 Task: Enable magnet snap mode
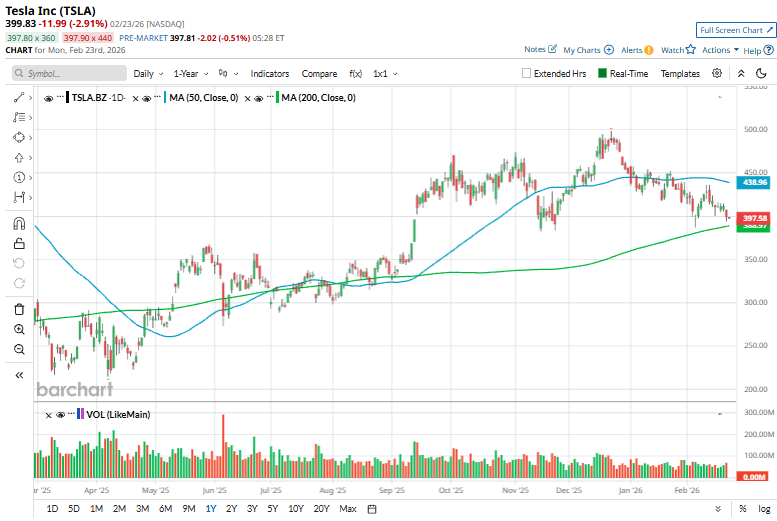click(x=19, y=223)
